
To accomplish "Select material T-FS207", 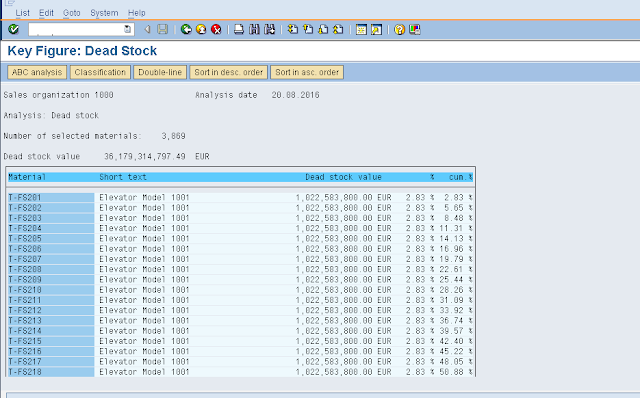I will 51,259.
